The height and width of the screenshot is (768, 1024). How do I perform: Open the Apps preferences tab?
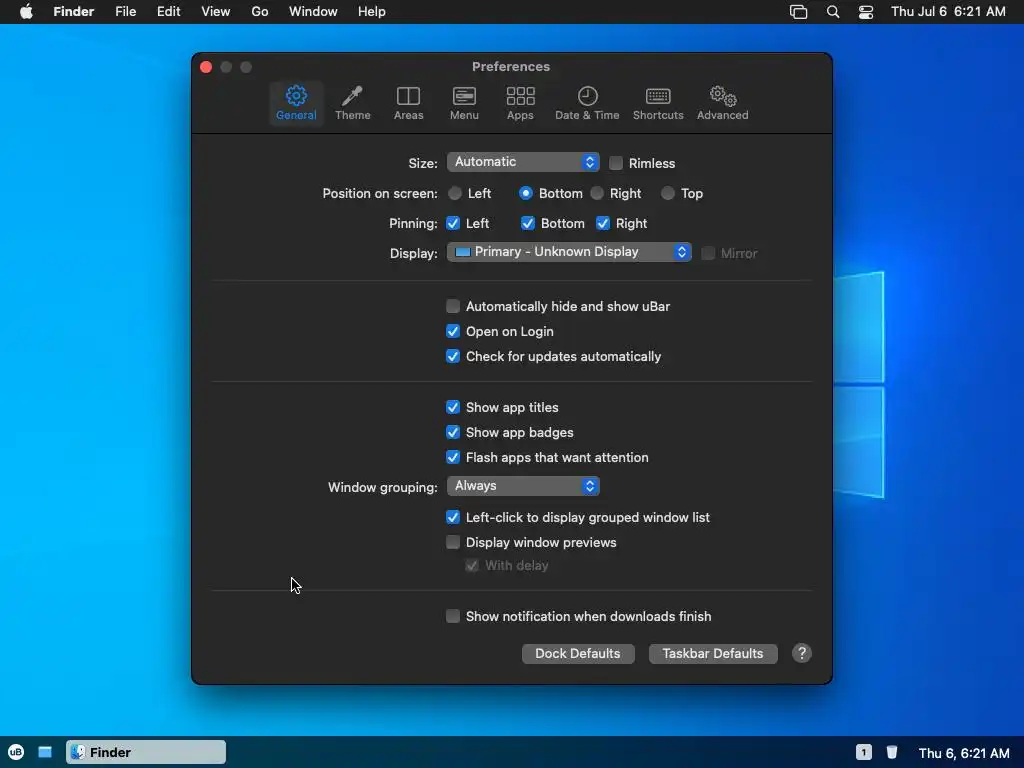click(x=520, y=103)
